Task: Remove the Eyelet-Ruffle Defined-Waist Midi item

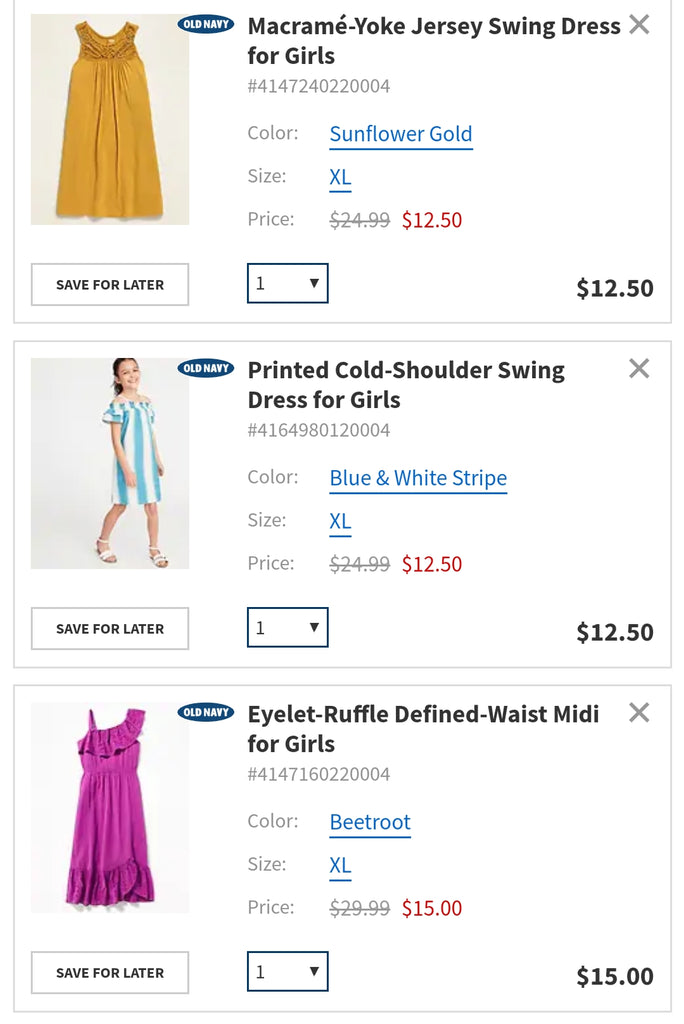Action: click(x=639, y=712)
